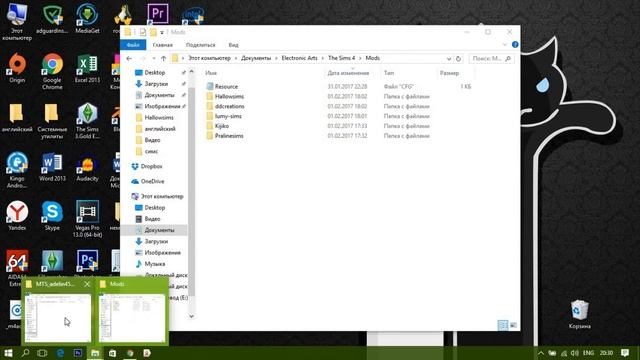Go up one folder level arrow
Viewport: 640px width, 360px height.
(163, 58)
